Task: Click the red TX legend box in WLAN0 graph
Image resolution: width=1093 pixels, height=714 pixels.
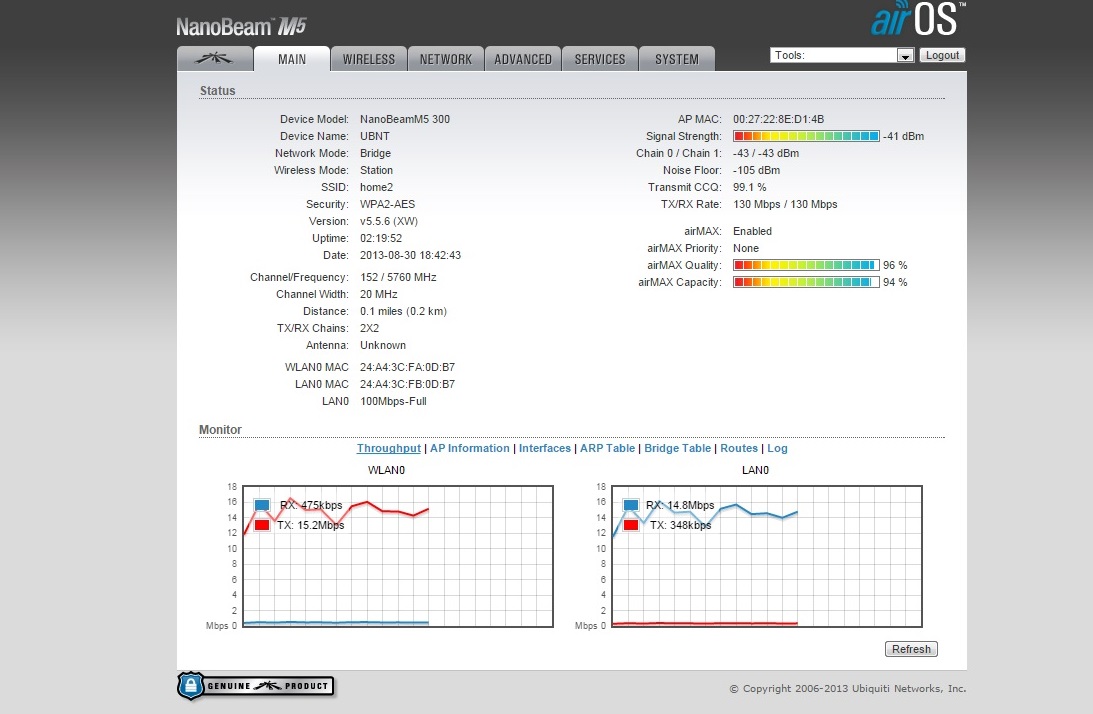Action: click(x=262, y=525)
